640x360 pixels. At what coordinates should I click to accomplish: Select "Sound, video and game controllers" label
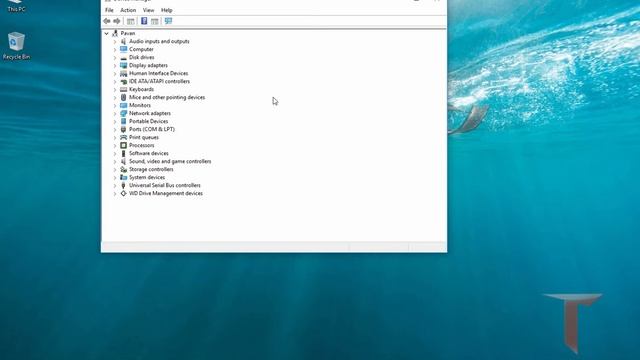[170, 161]
